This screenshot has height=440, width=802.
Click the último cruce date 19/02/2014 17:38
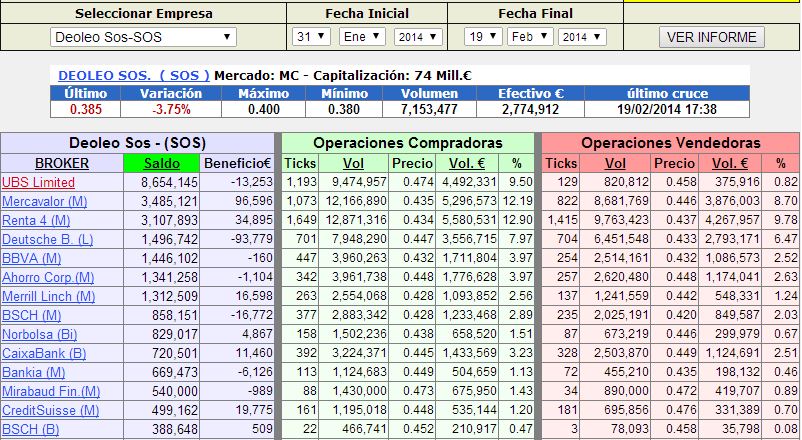(x=666, y=109)
